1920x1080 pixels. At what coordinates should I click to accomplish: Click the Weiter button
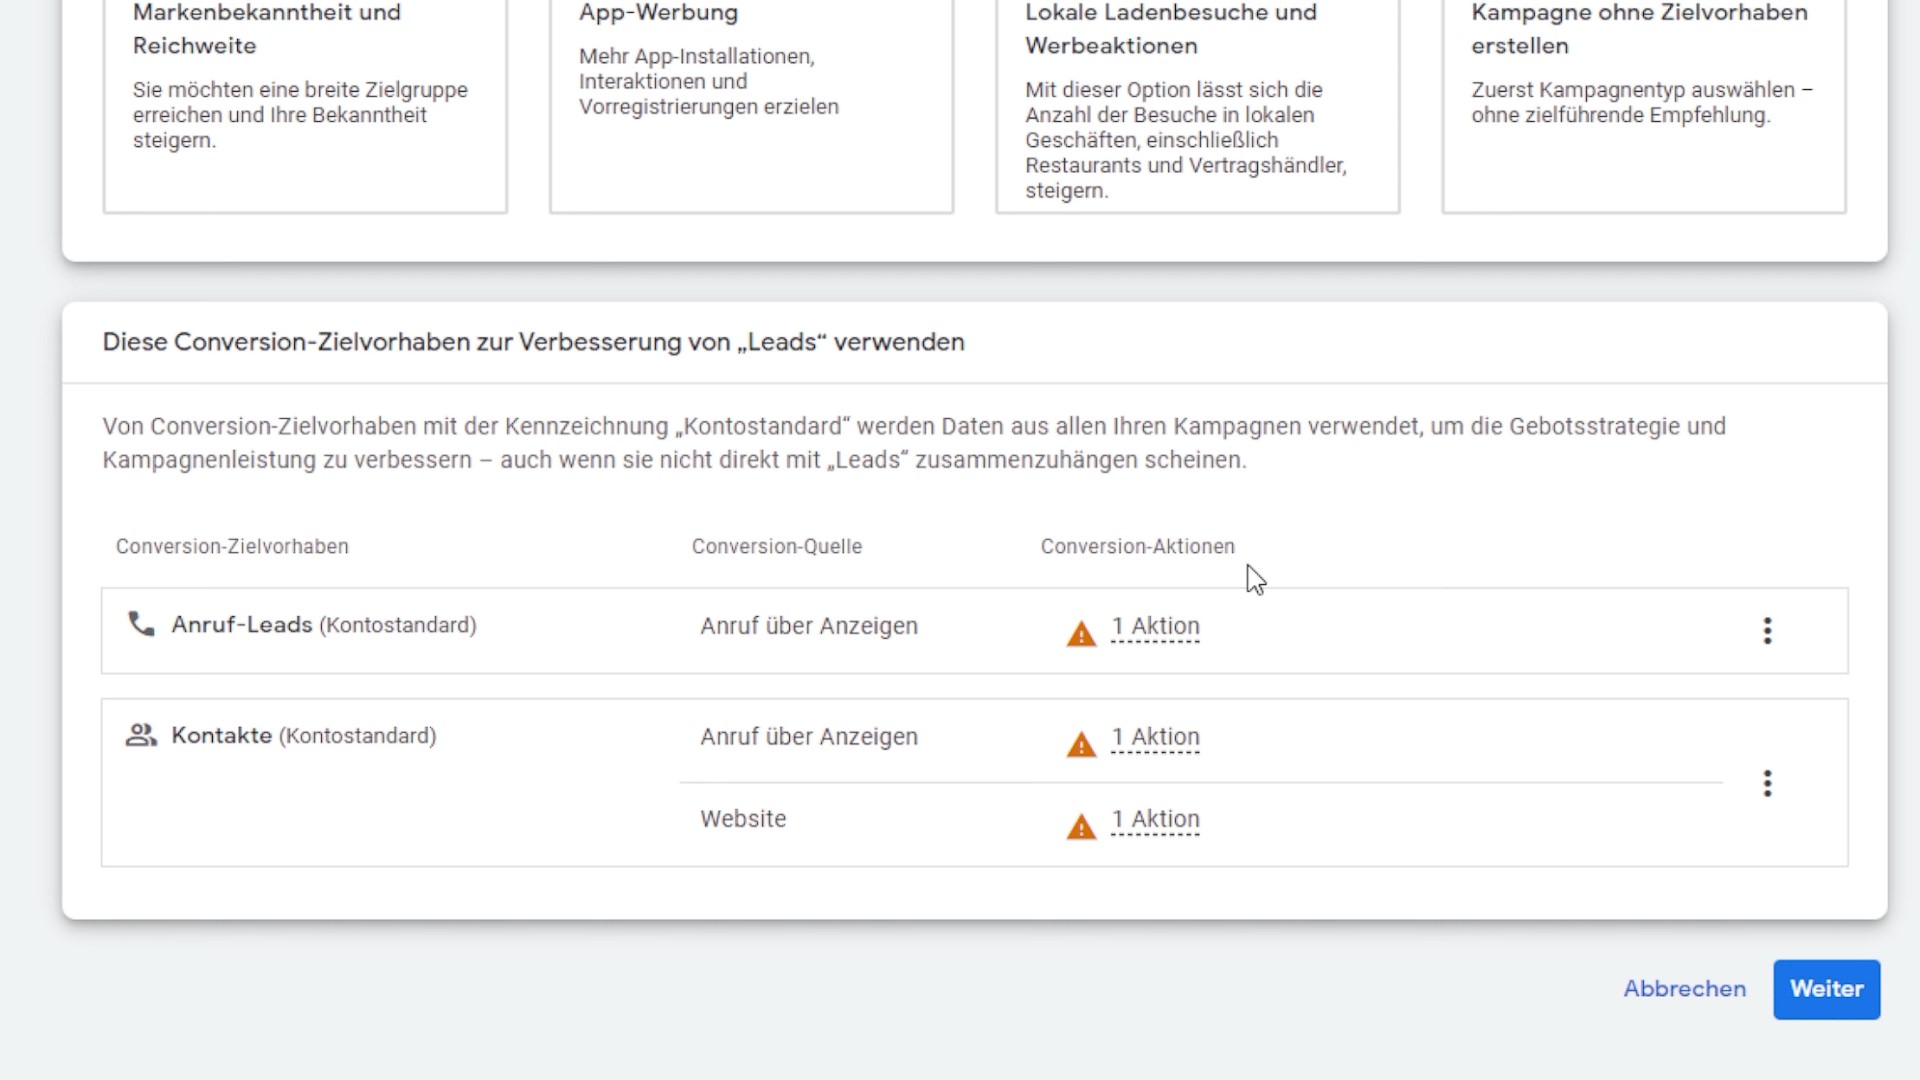(1826, 989)
